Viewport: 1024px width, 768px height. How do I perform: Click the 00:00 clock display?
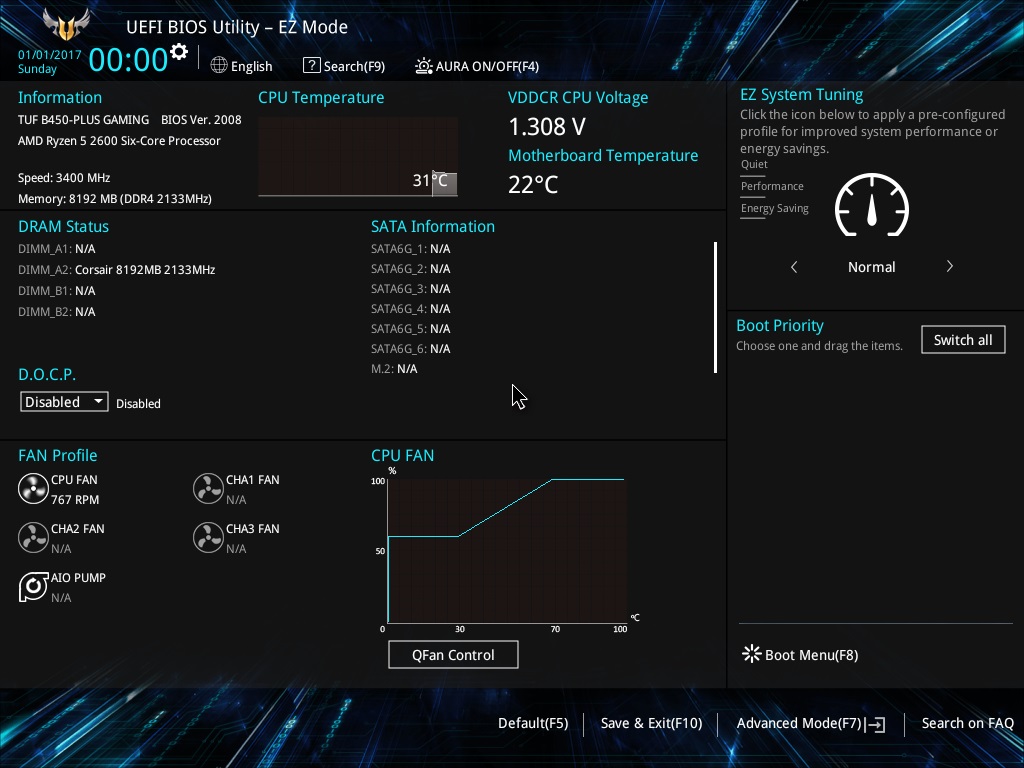coord(128,59)
